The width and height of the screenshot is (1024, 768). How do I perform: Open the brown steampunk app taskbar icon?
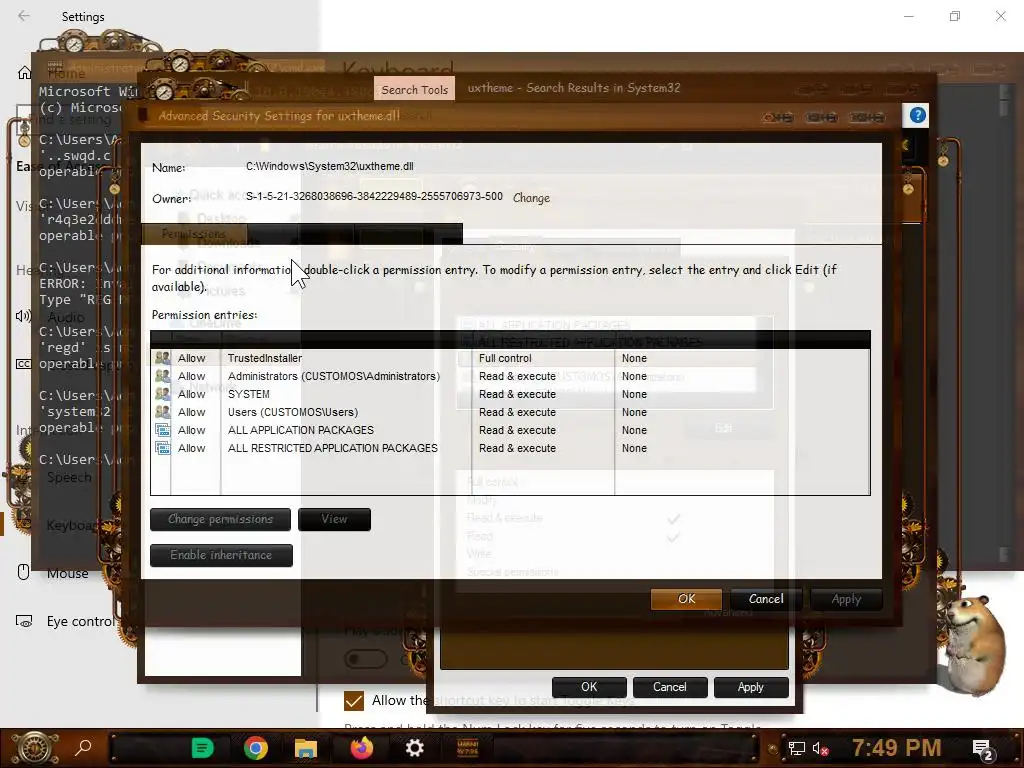468,748
